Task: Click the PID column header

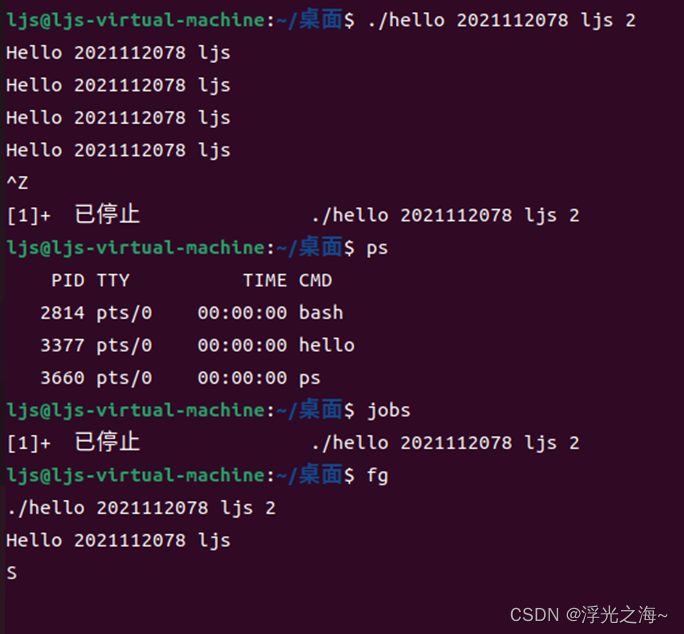Action: click(x=68, y=280)
